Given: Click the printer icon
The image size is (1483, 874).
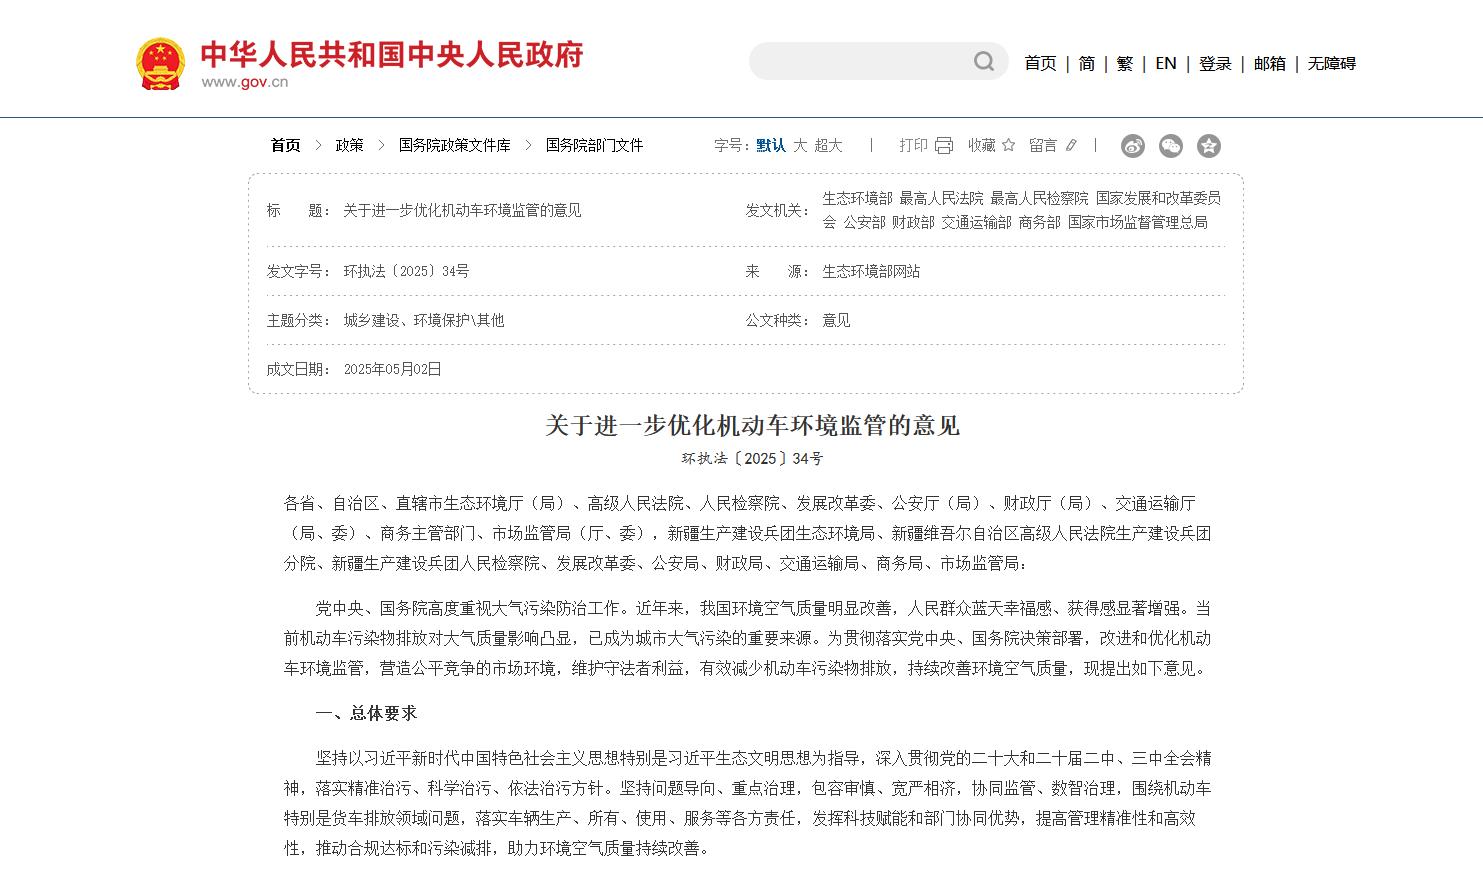Looking at the screenshot, I should (944, 146).
